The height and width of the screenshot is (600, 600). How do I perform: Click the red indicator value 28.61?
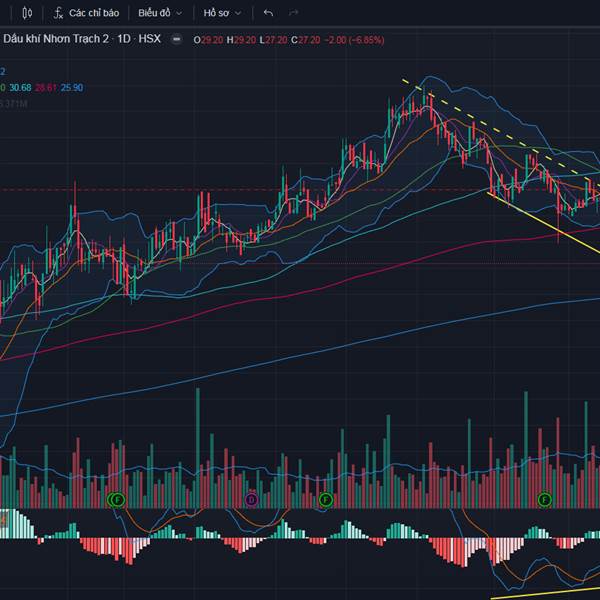46,88
